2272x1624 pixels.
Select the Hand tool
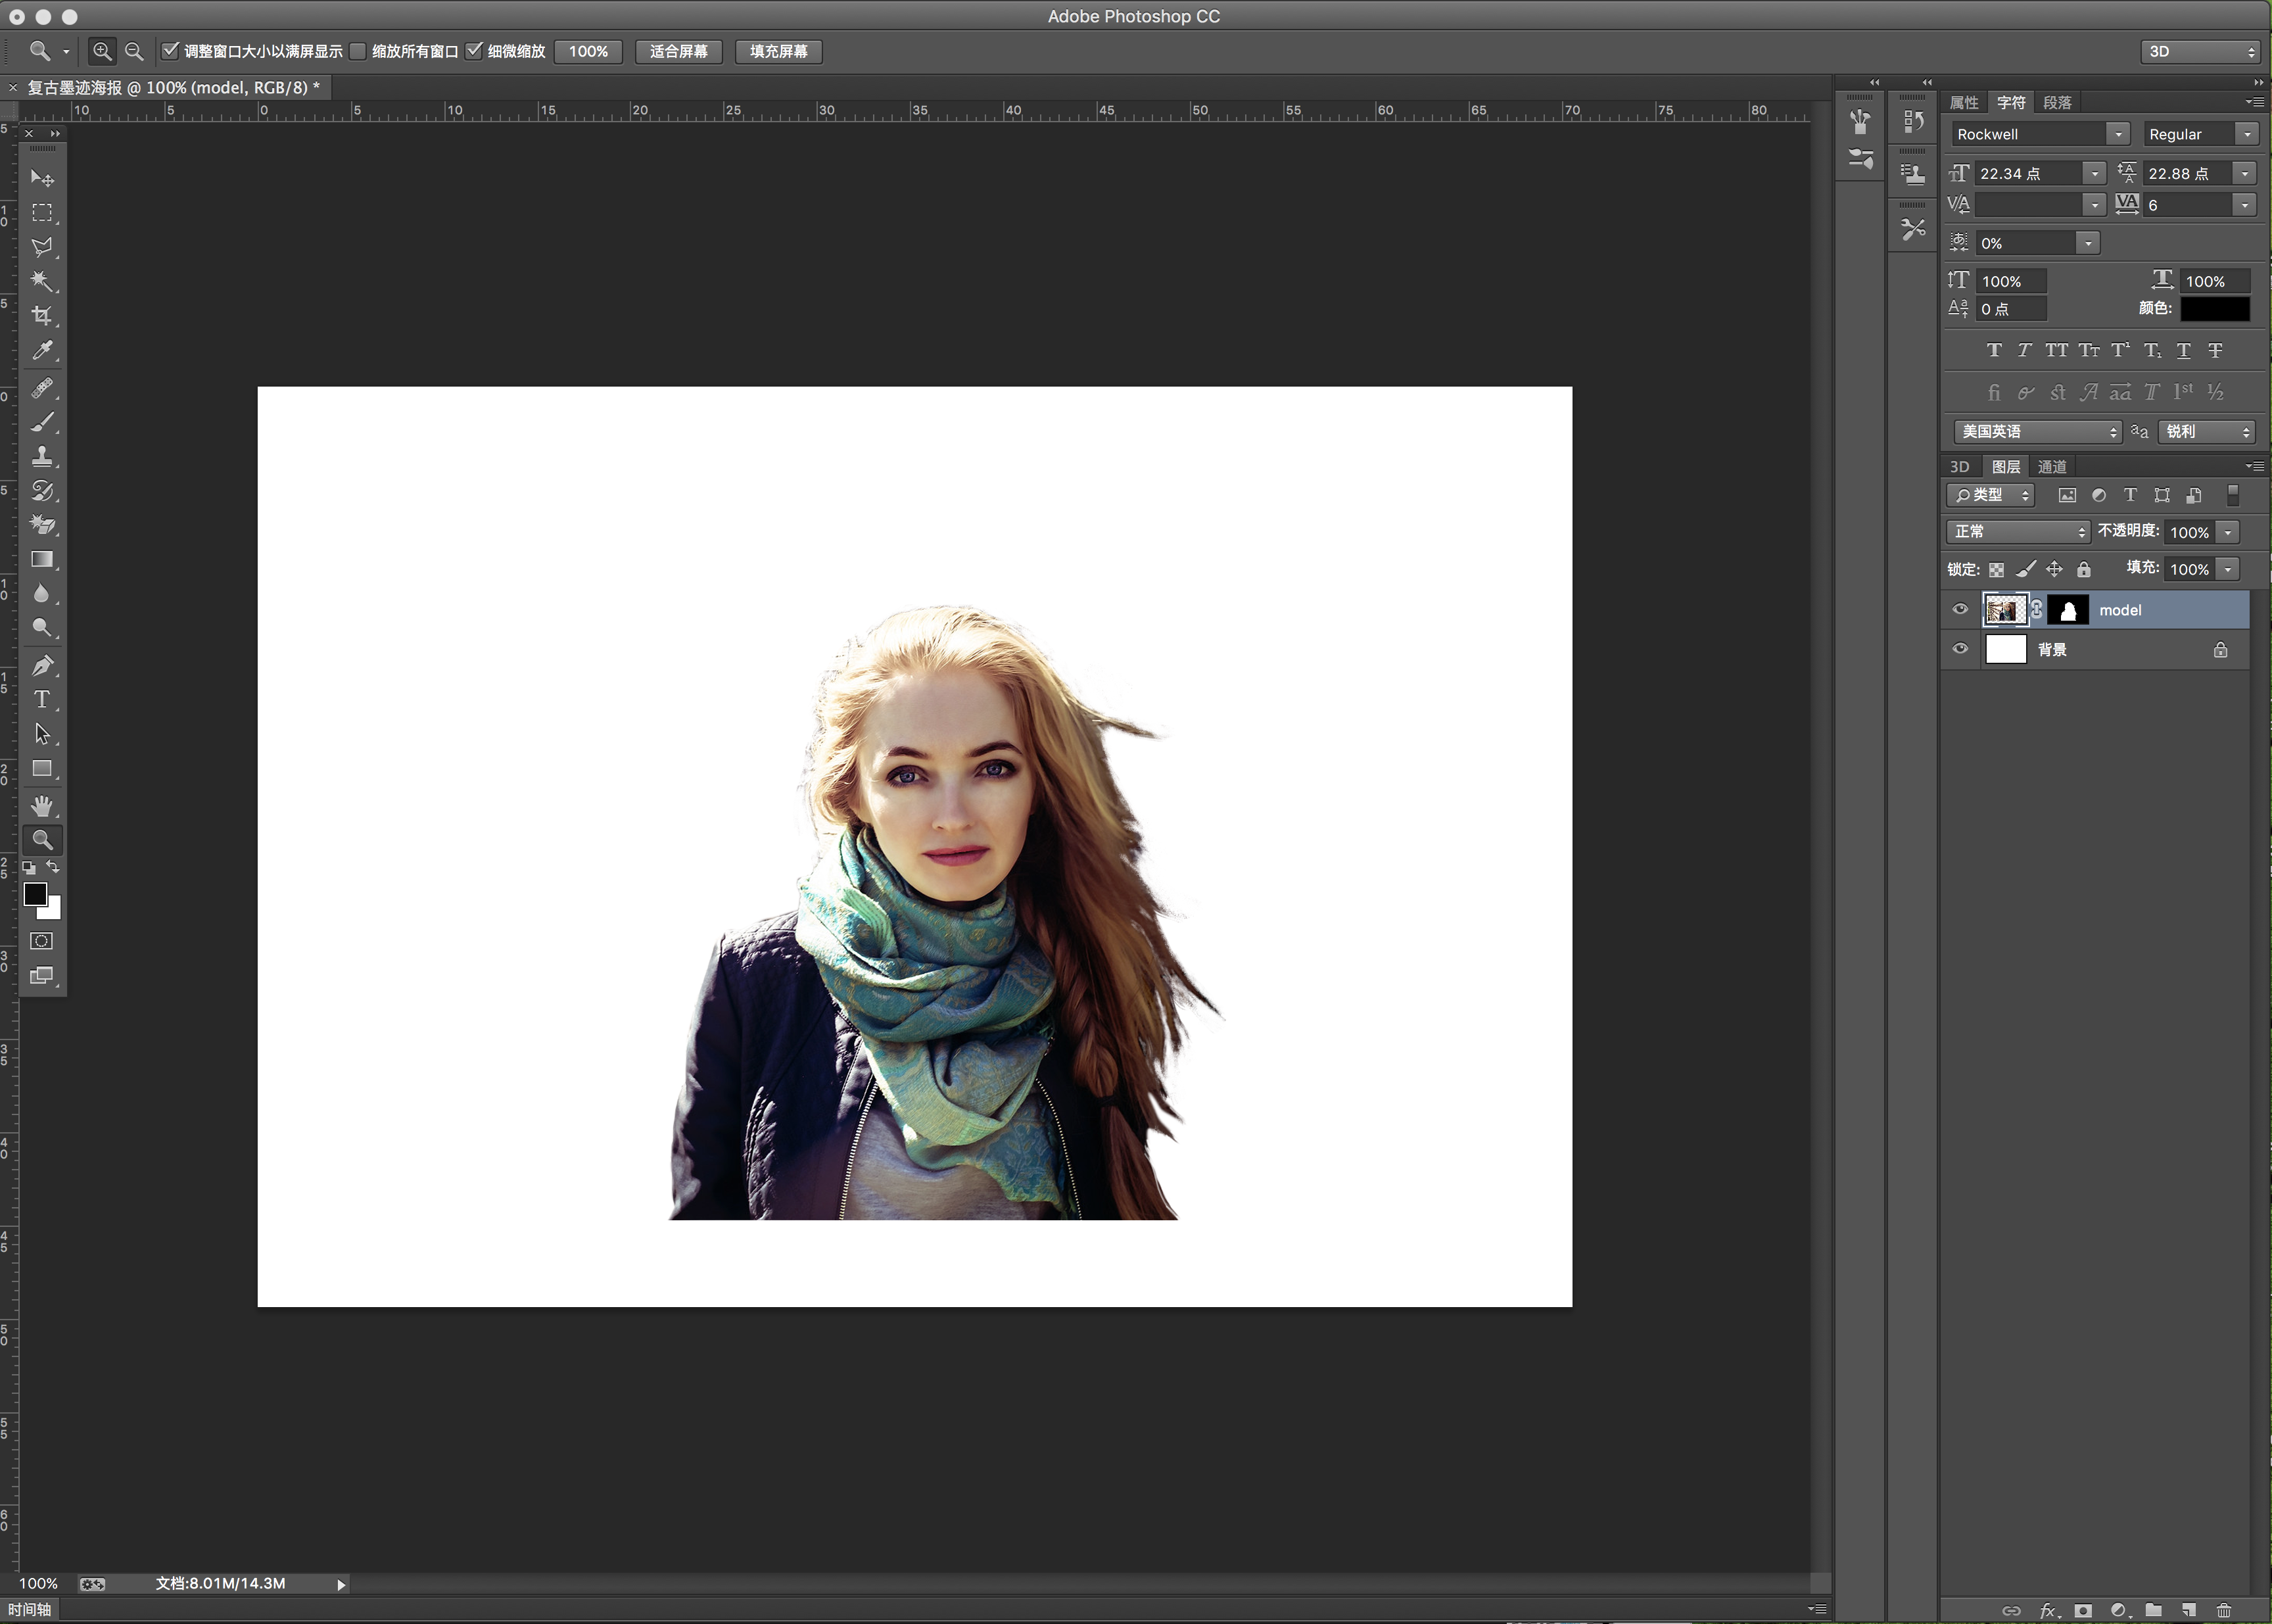(x=42, y=806)
